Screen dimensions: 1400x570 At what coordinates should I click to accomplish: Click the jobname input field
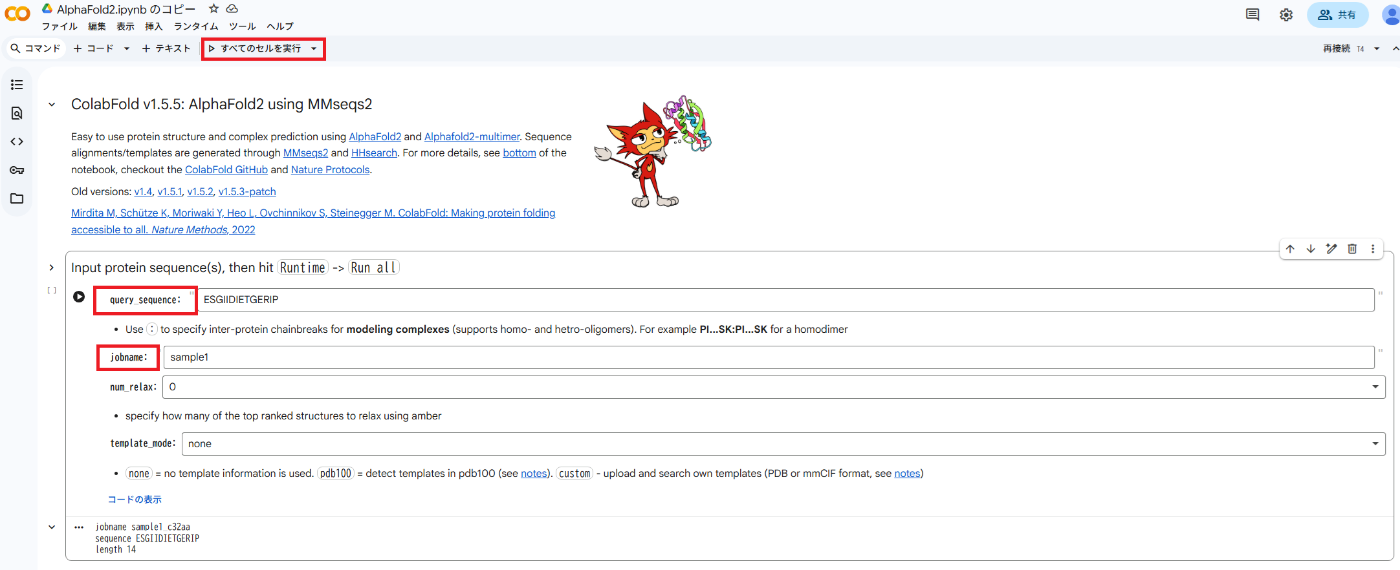768,357
